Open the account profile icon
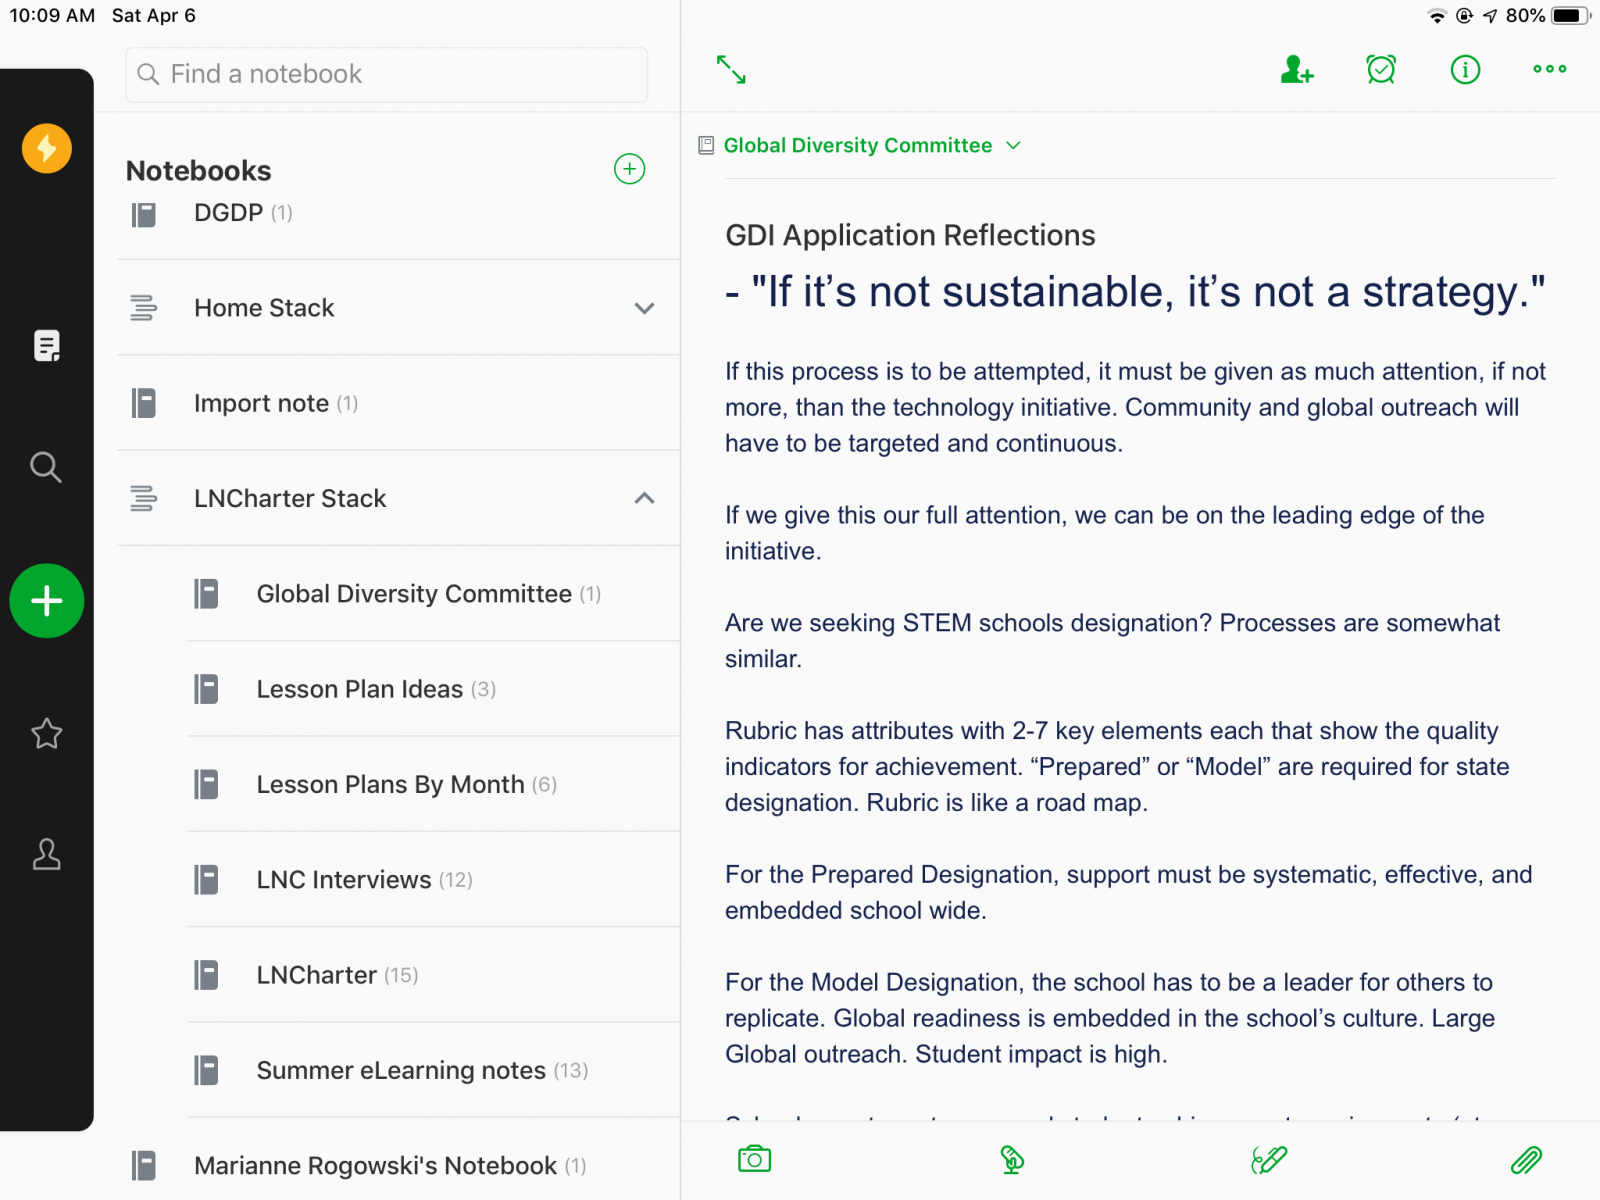1600x1200 pixels. click(x=46, y=855)
